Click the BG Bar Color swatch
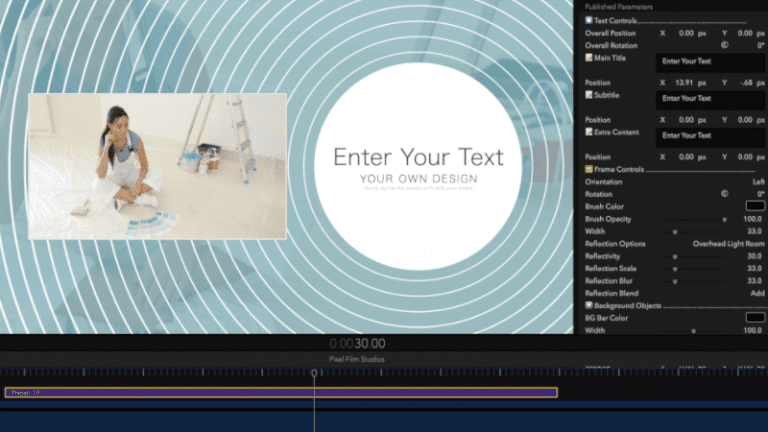The image size is (768, 432). tap(755, 317)
